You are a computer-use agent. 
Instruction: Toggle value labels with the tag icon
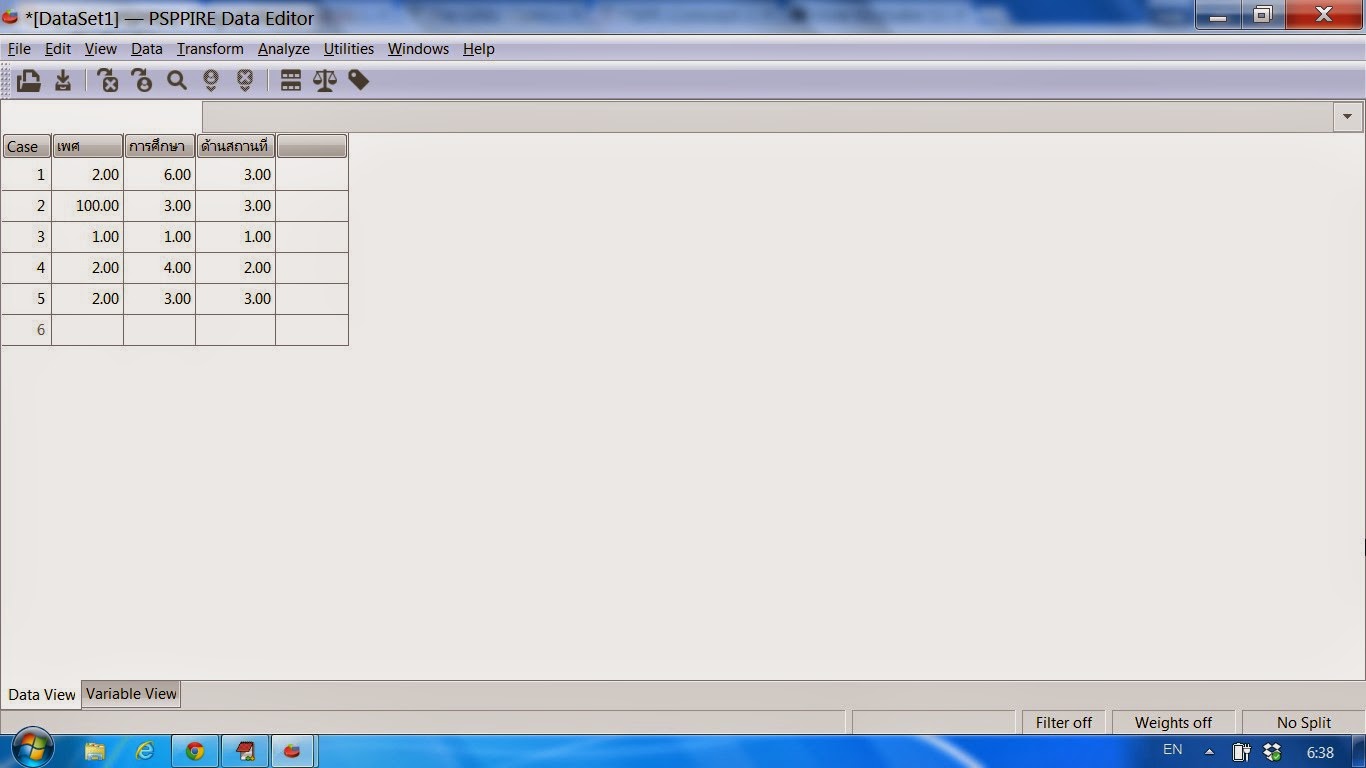click(358, 80)
